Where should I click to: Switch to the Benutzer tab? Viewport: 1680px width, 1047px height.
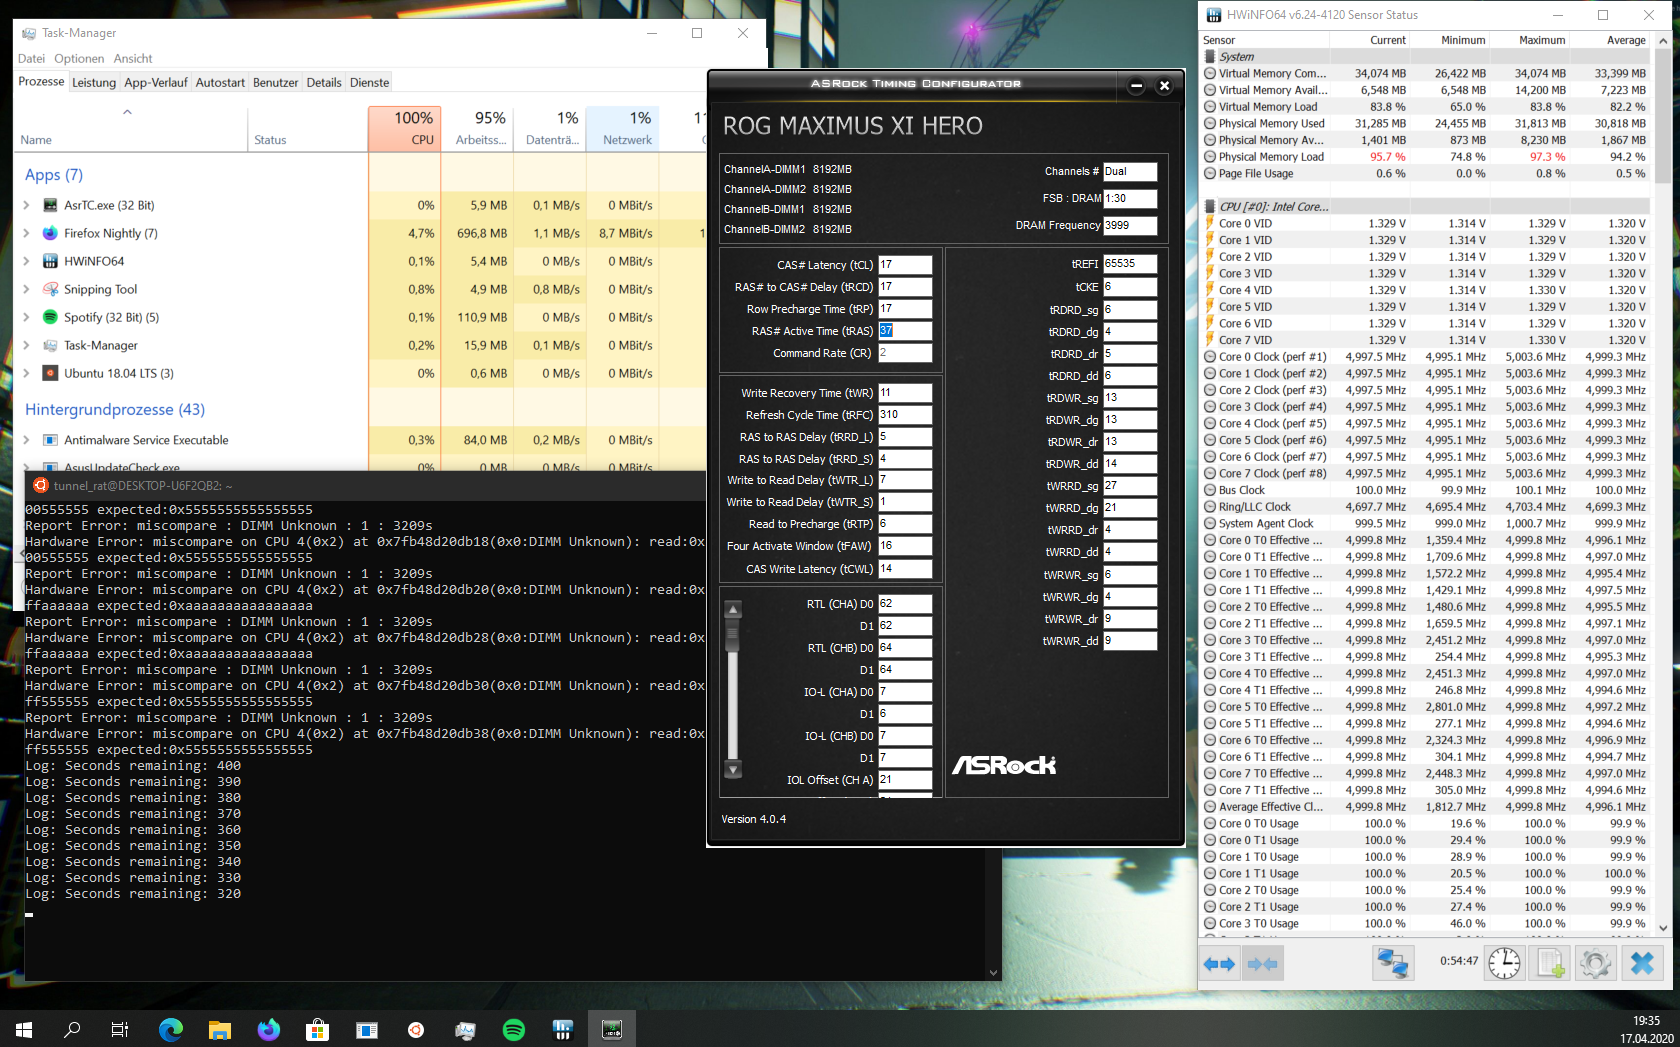click(276, 83)
